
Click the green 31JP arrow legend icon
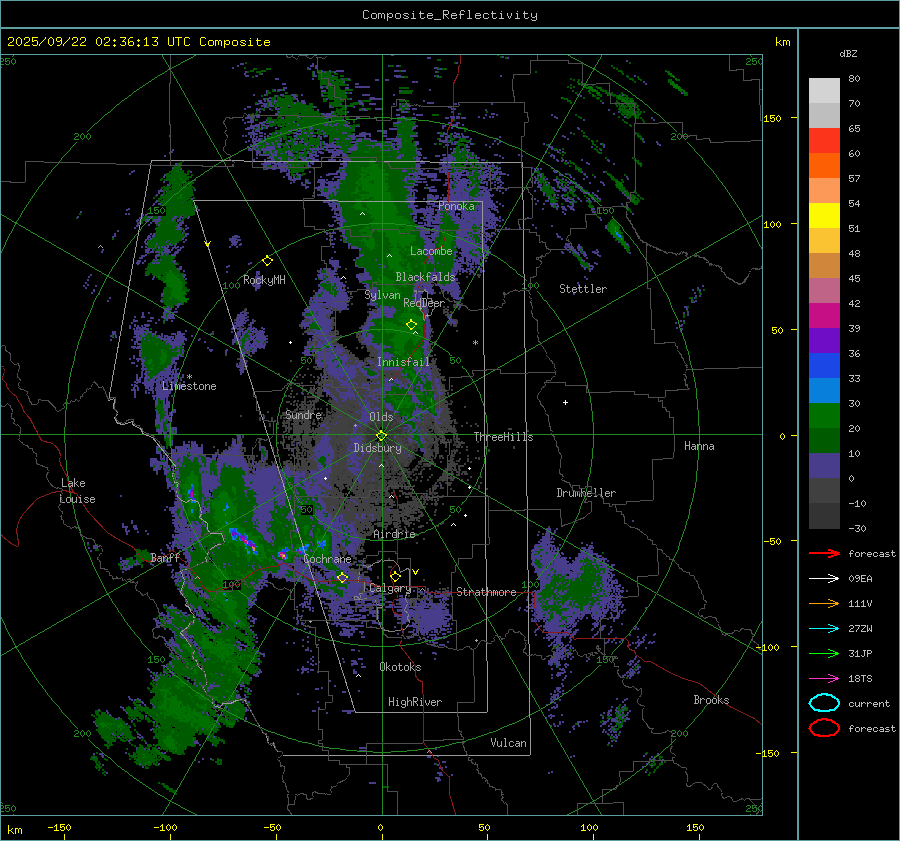pyautogui.click(x=824, y=653)
